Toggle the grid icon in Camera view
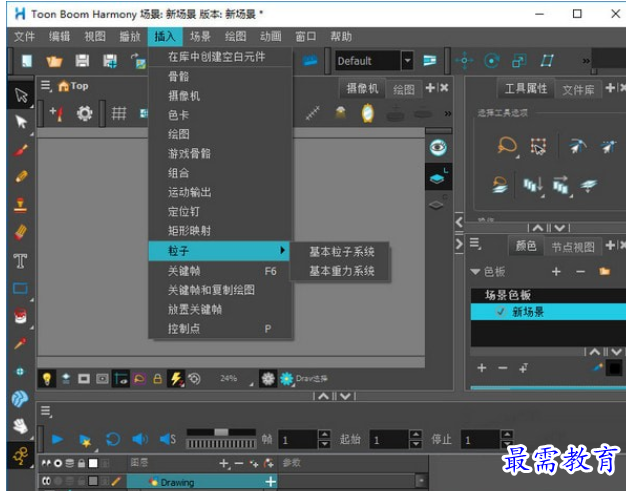Image resolution: width=626 pixels, height=491 pixels. (x=119, y=114)
